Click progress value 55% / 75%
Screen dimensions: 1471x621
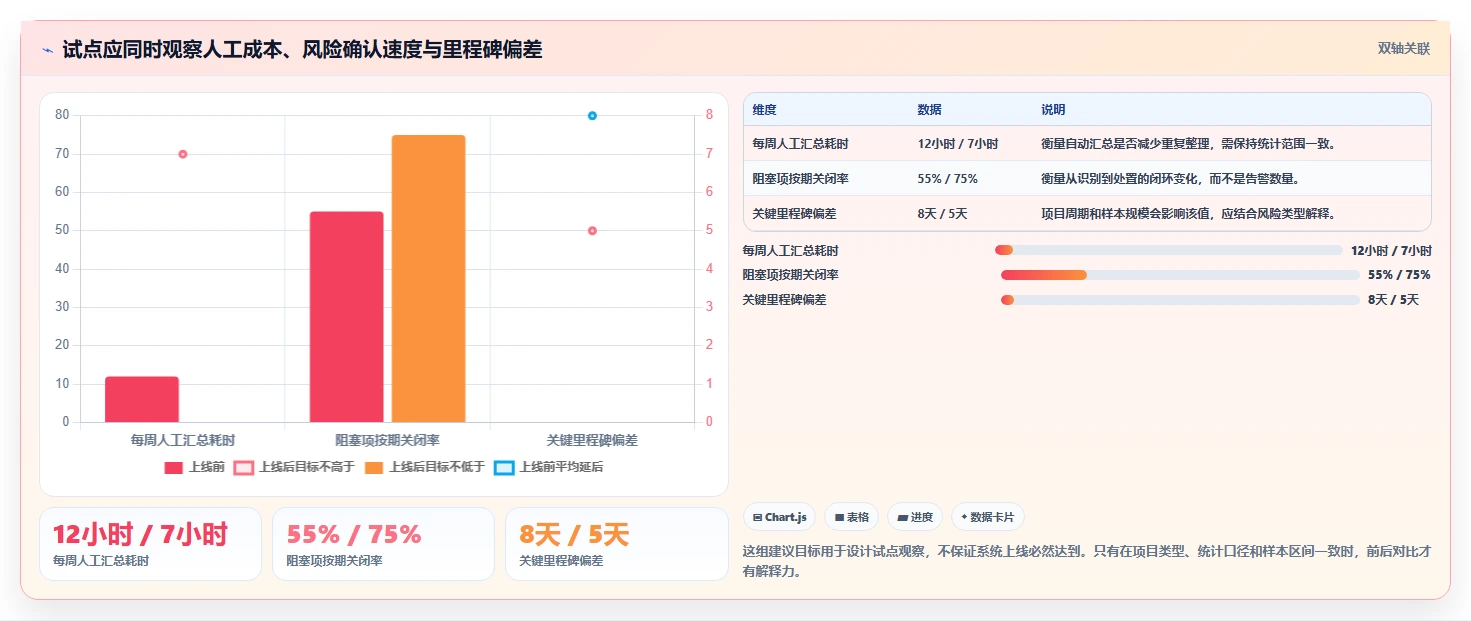point(1399,275)
